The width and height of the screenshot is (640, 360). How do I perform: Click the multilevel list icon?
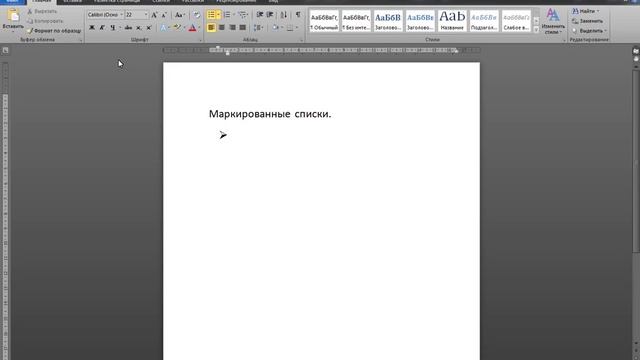pos(242,15)
